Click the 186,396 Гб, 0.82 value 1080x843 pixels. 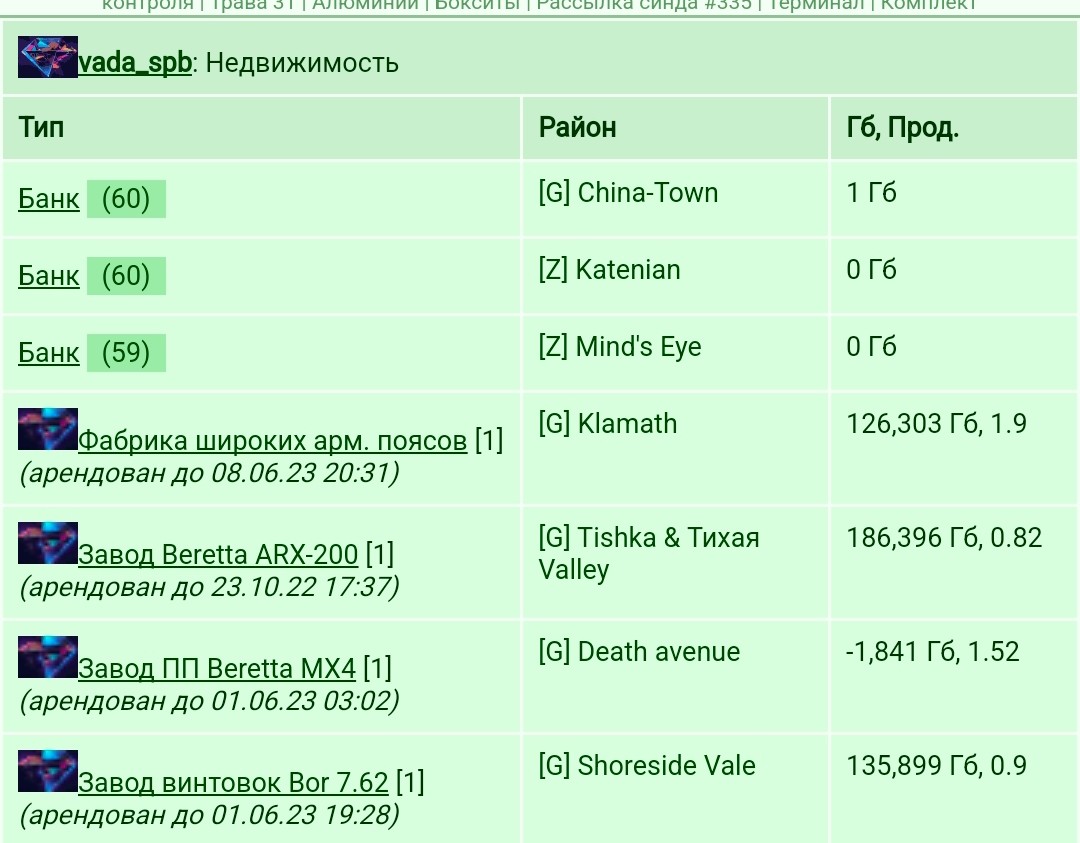(x=944, y=539)
